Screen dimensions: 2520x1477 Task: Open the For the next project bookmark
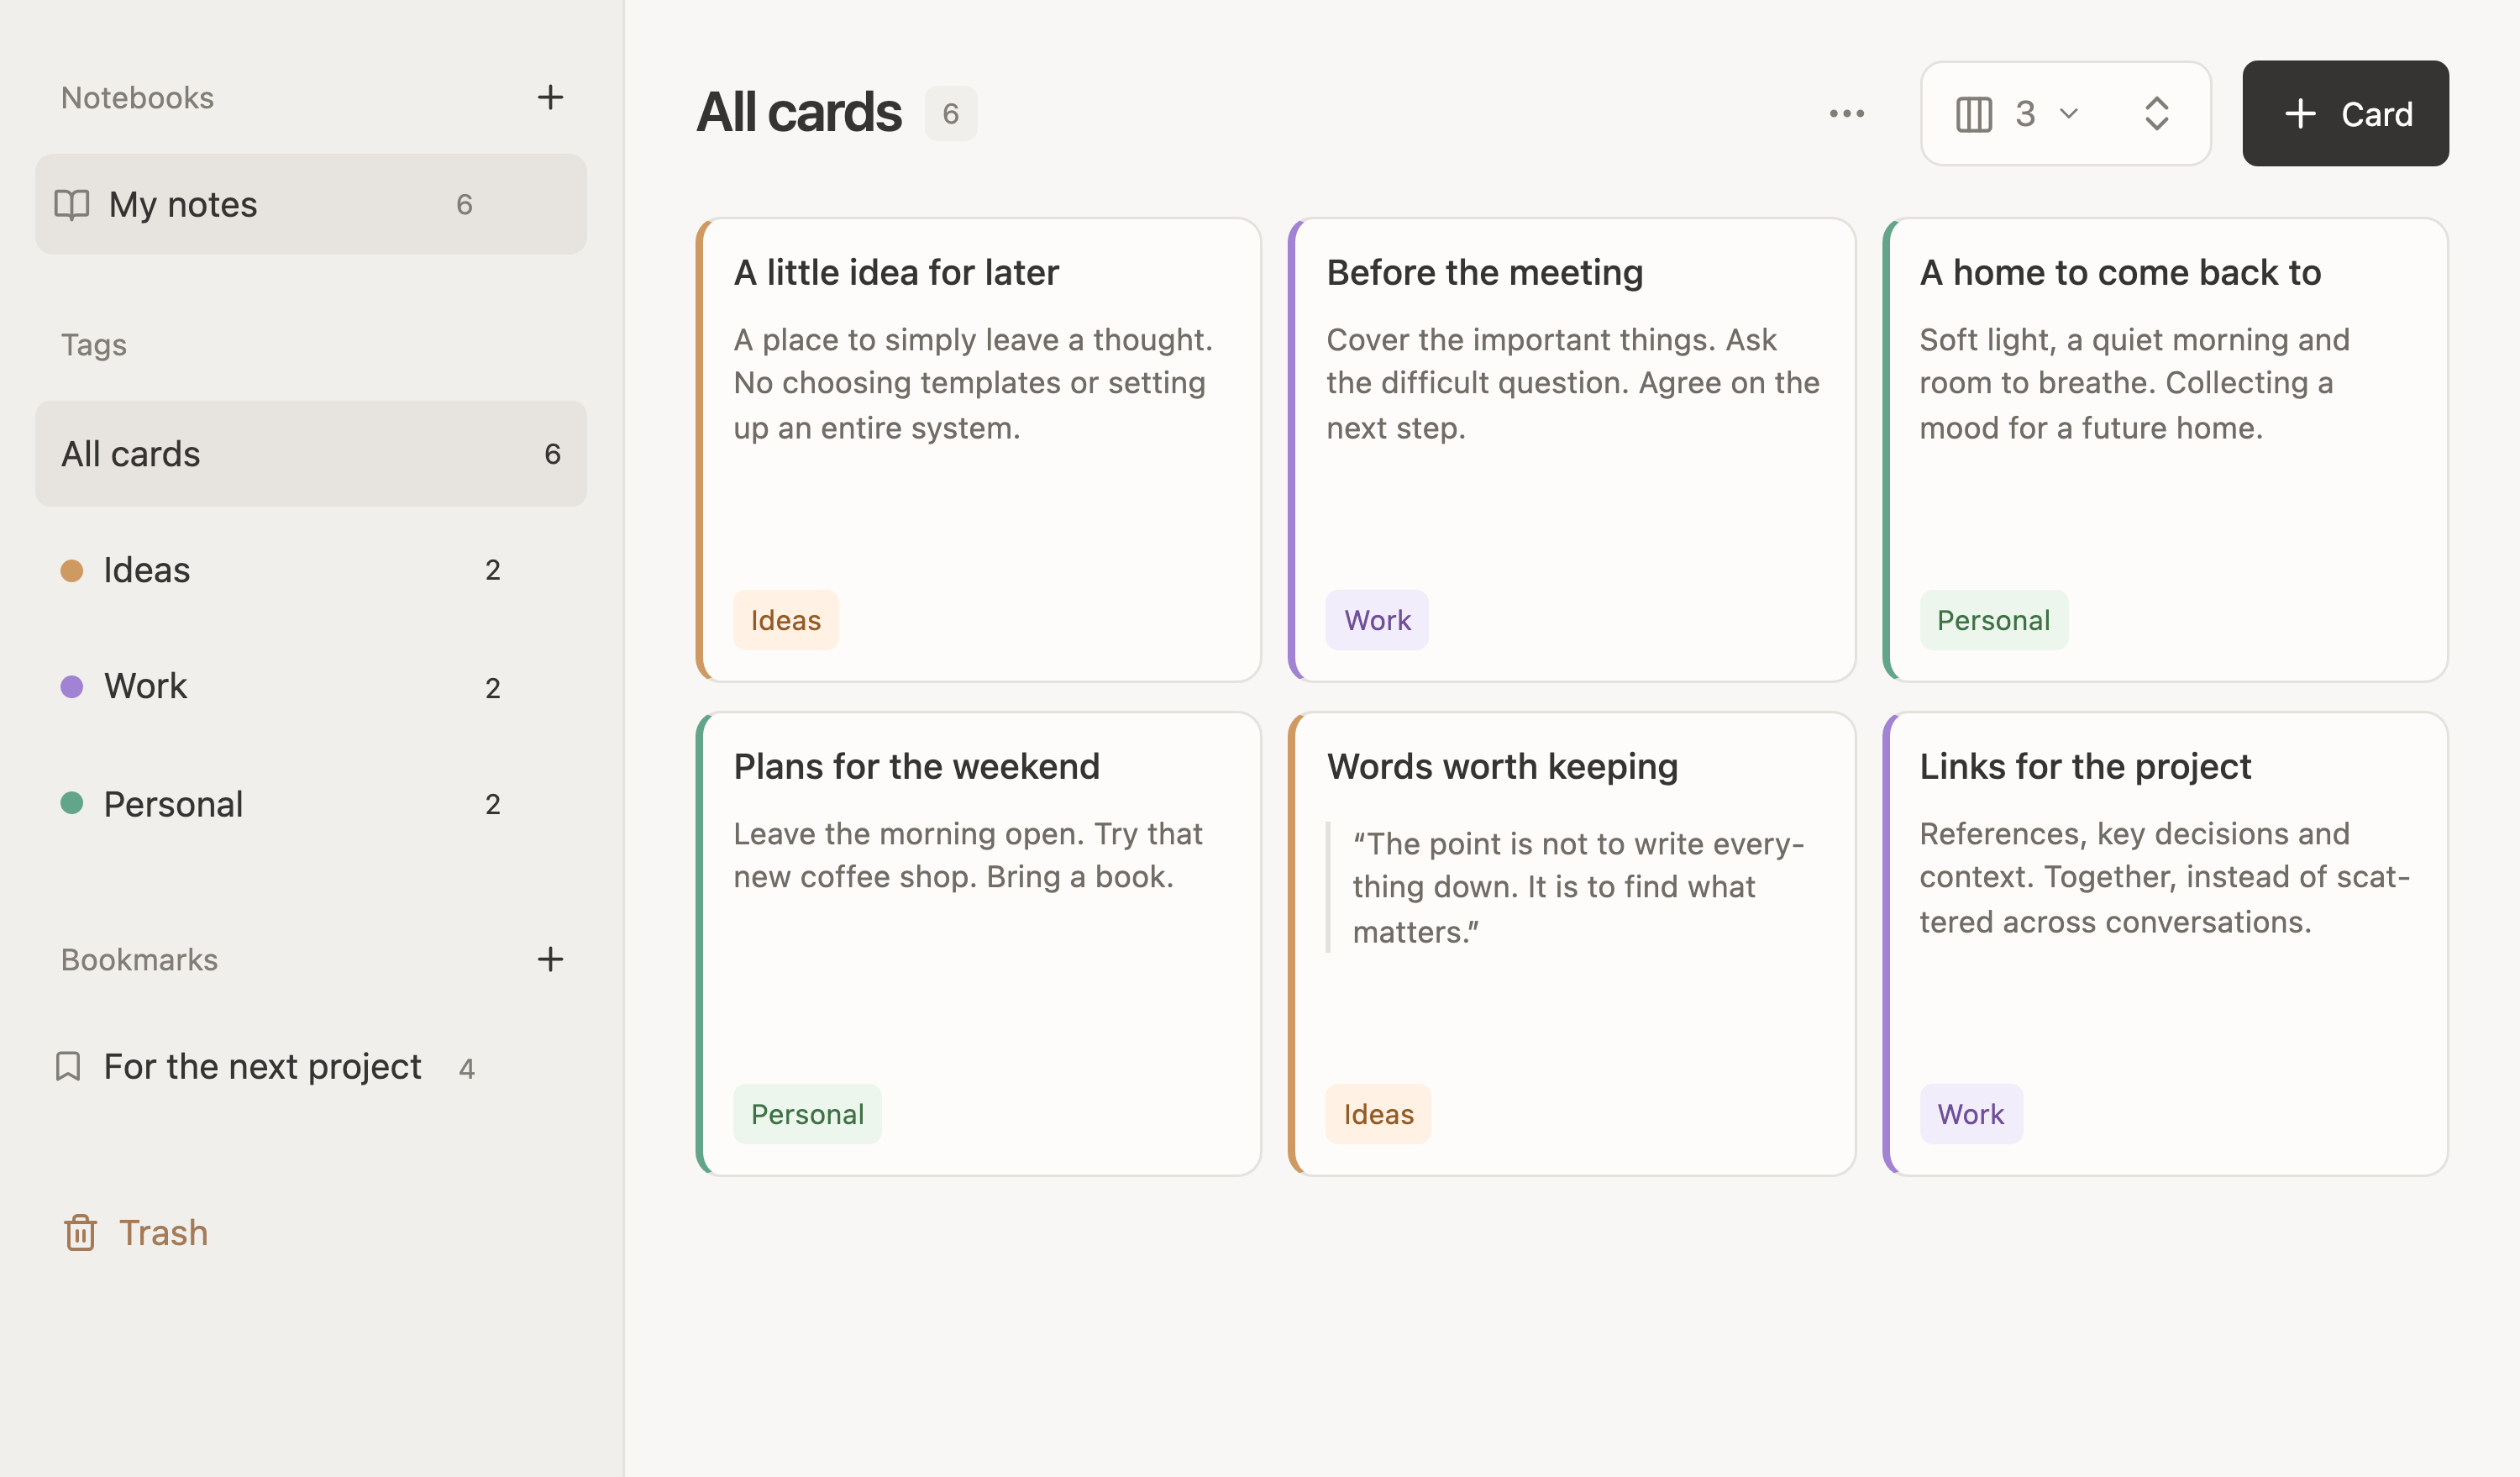(x=265, y=1066)
